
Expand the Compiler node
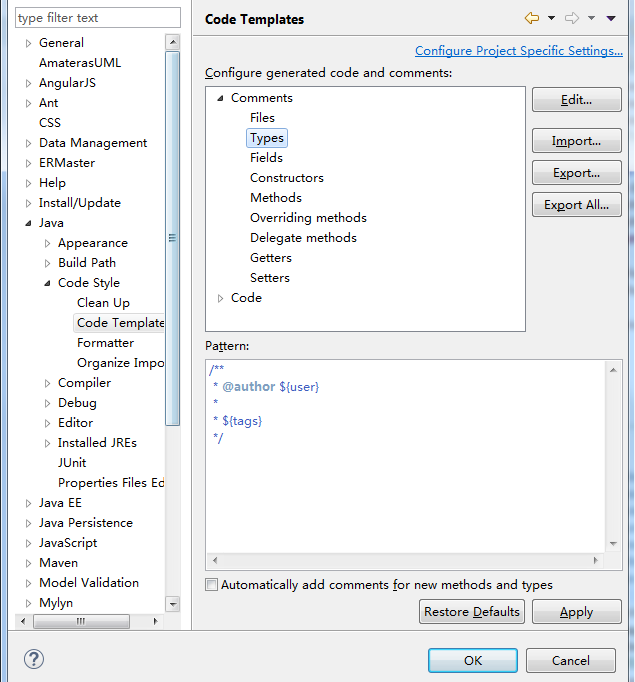click(47, 383)
